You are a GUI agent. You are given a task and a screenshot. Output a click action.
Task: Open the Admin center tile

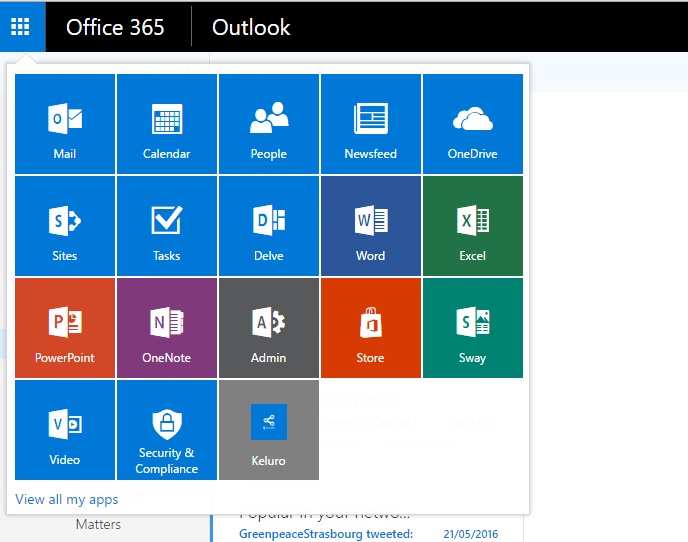(269, 328)
